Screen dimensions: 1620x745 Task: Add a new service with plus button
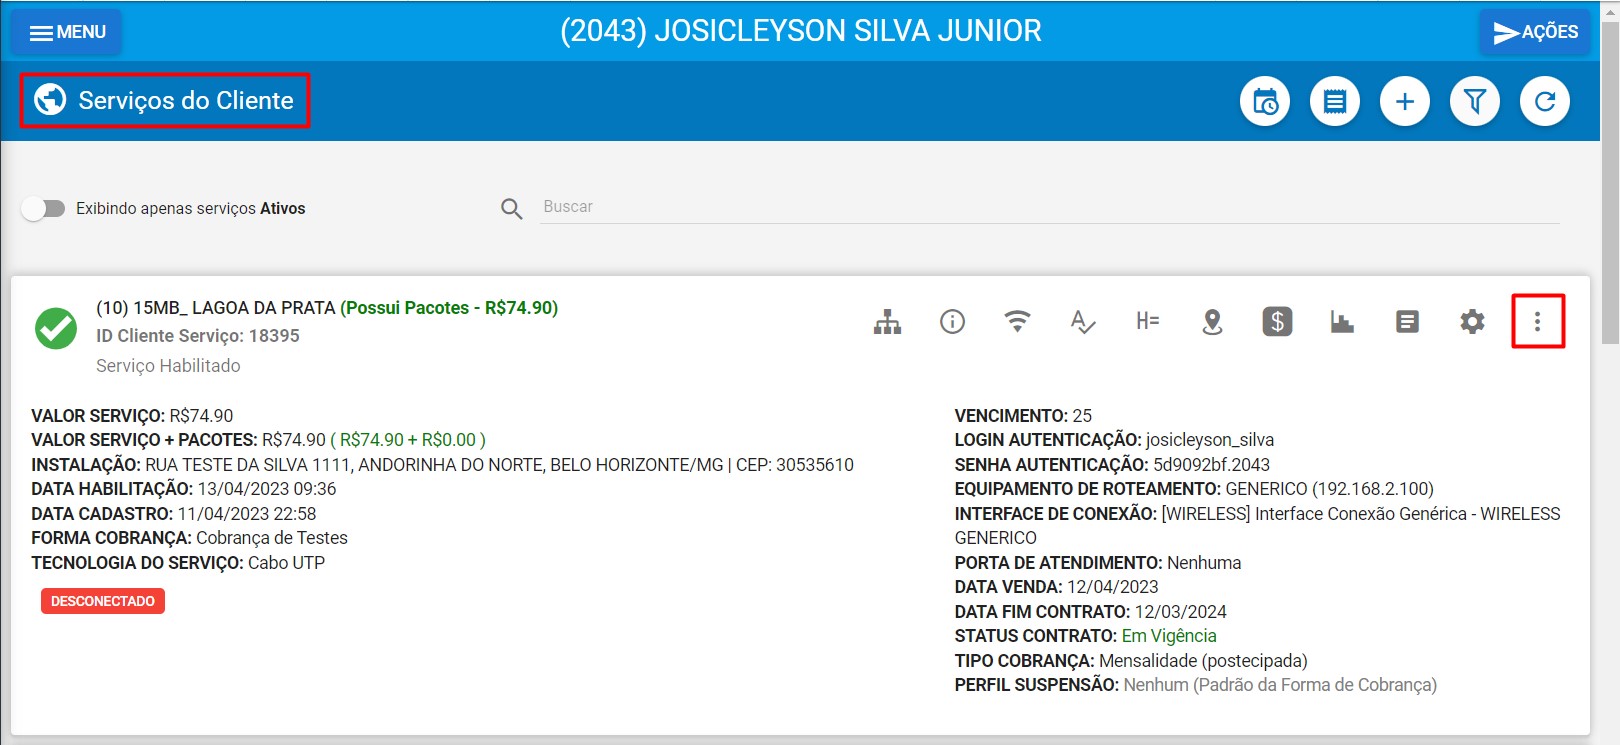[x=1405, y=102]
